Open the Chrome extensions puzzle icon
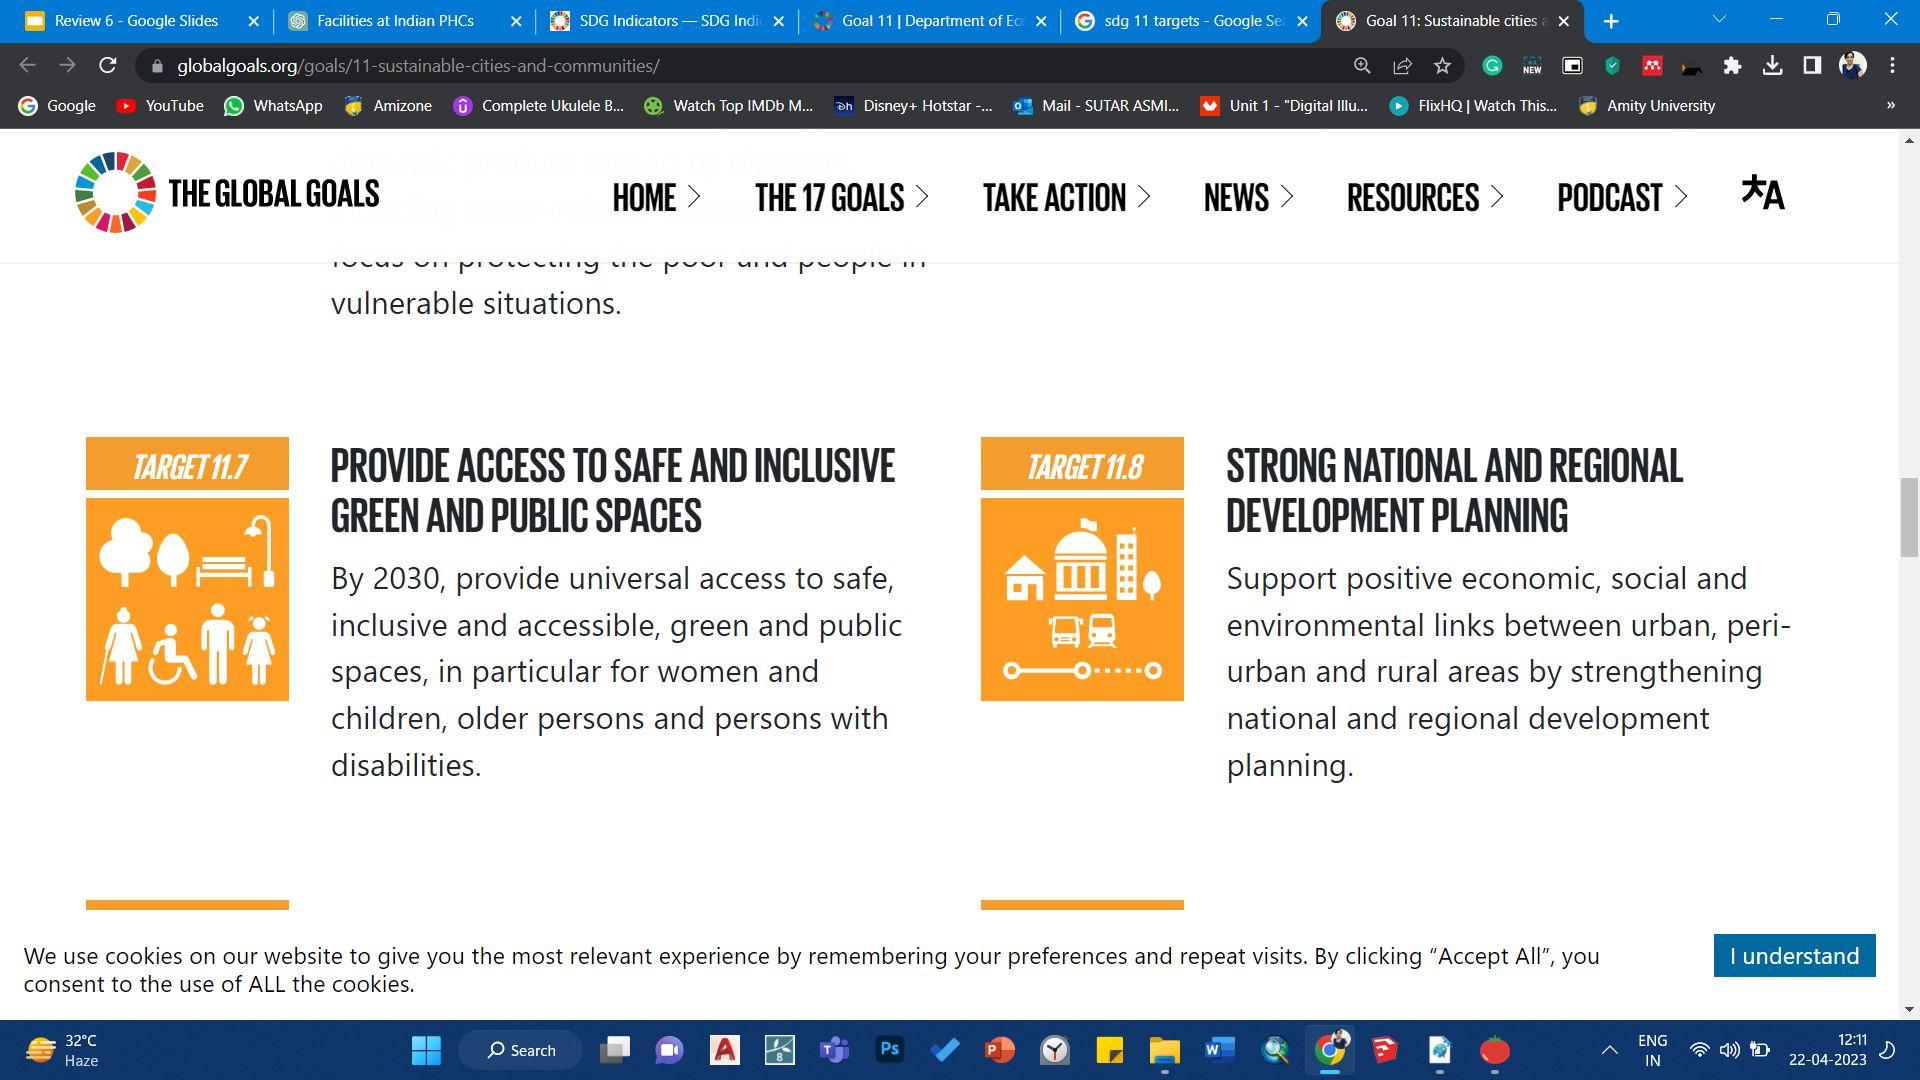The height and width of the screenshot is (1080, 1920). pyautogui.click(x=1732, y=66)
